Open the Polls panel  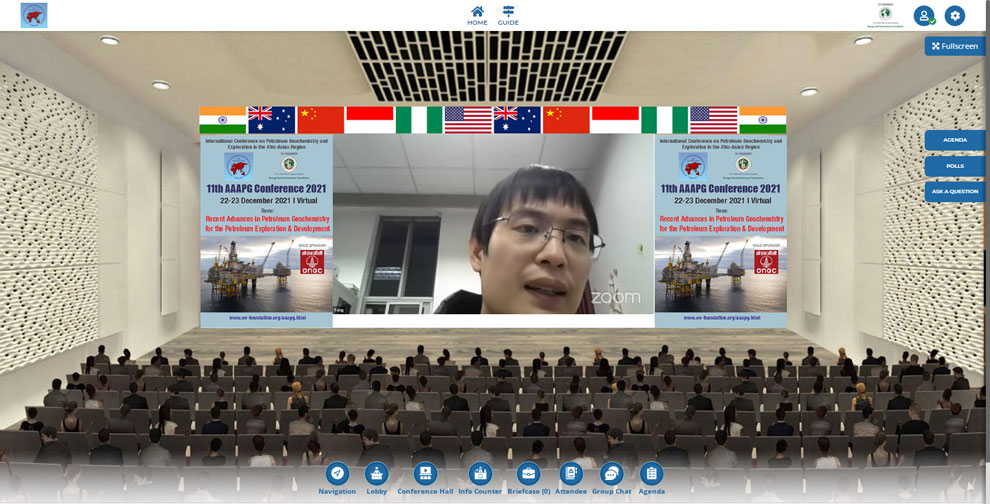pyautogui.click(x=955, y=166)
